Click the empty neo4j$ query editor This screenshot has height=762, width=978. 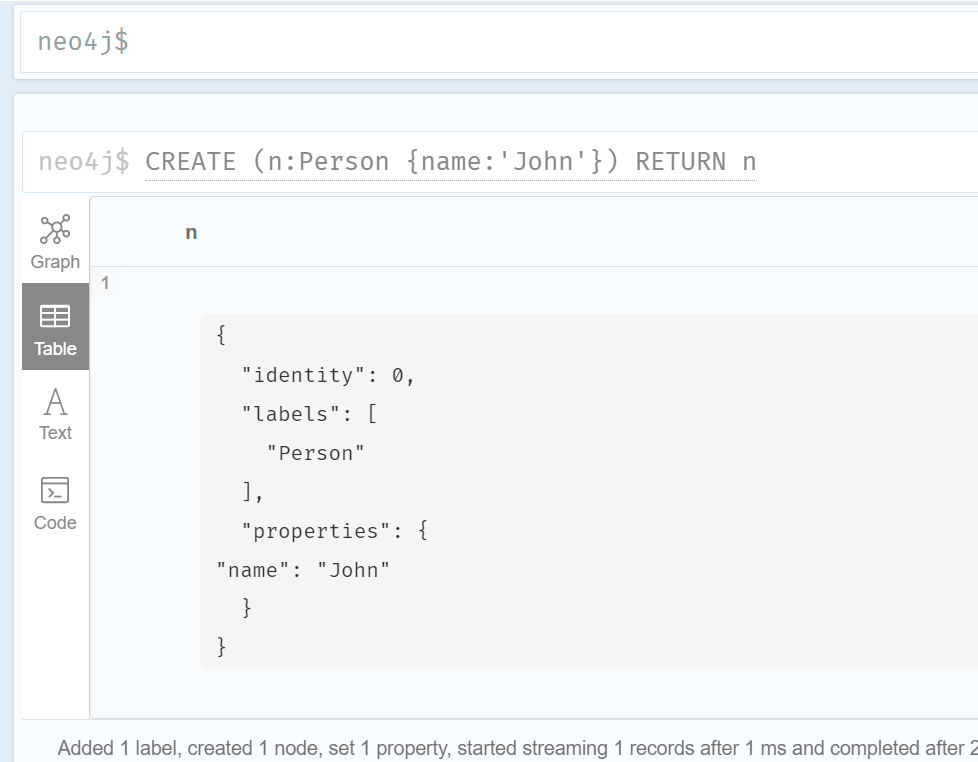(x=499, y=42)
